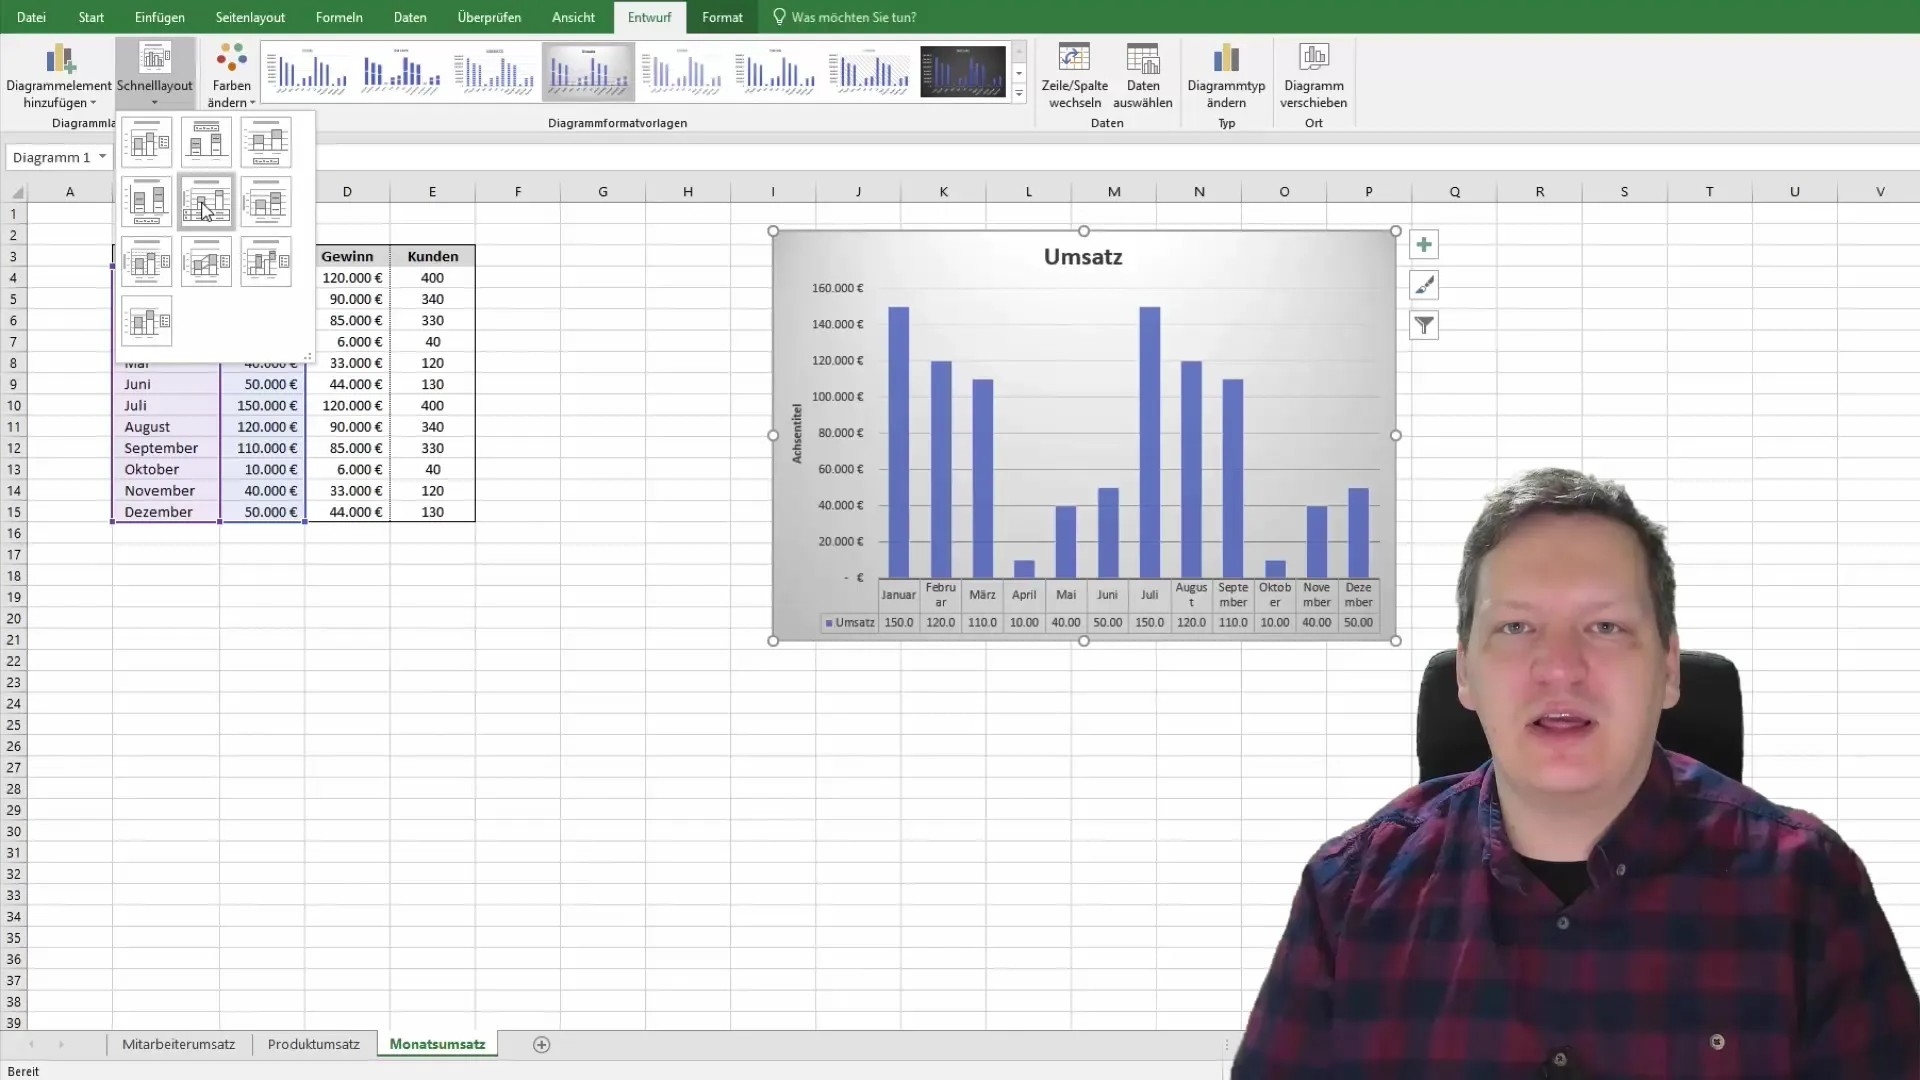Switch to the Daten ribbon tab
Image resolution: width=1920 pixels, height=1080 pixels.
point(410,17)
